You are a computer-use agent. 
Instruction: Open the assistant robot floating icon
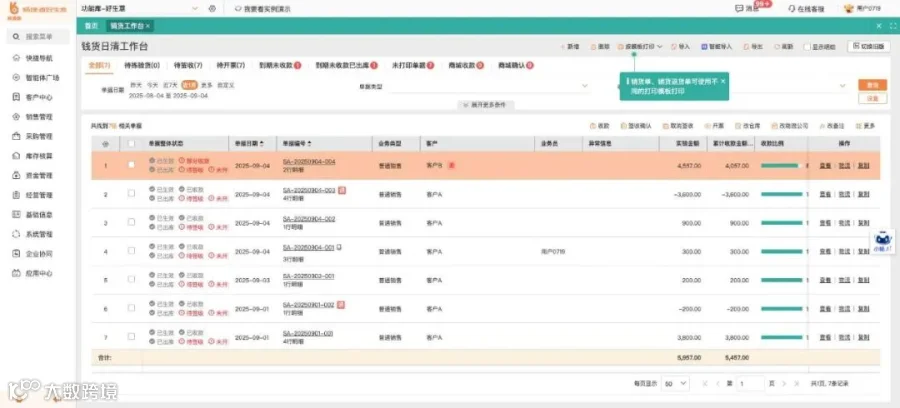point(882,241)
